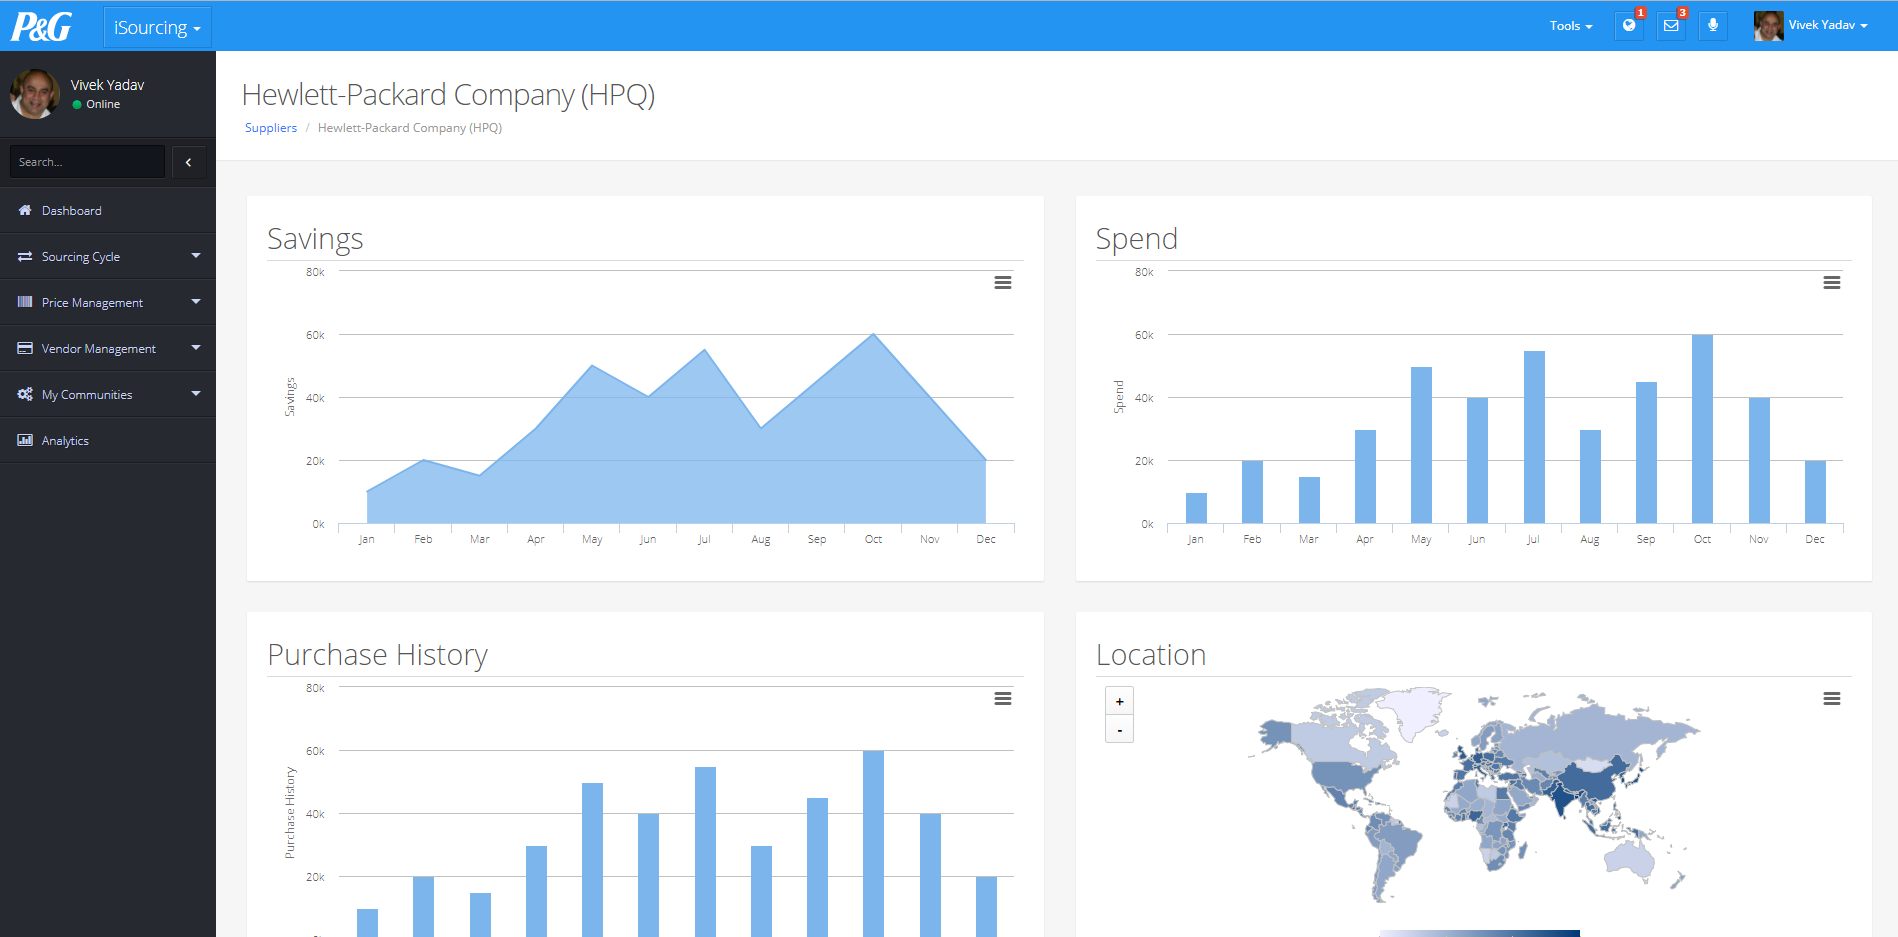
Task: Click the Price Management barcode icon
Action: pyautogui.click(x=25, y=302)
